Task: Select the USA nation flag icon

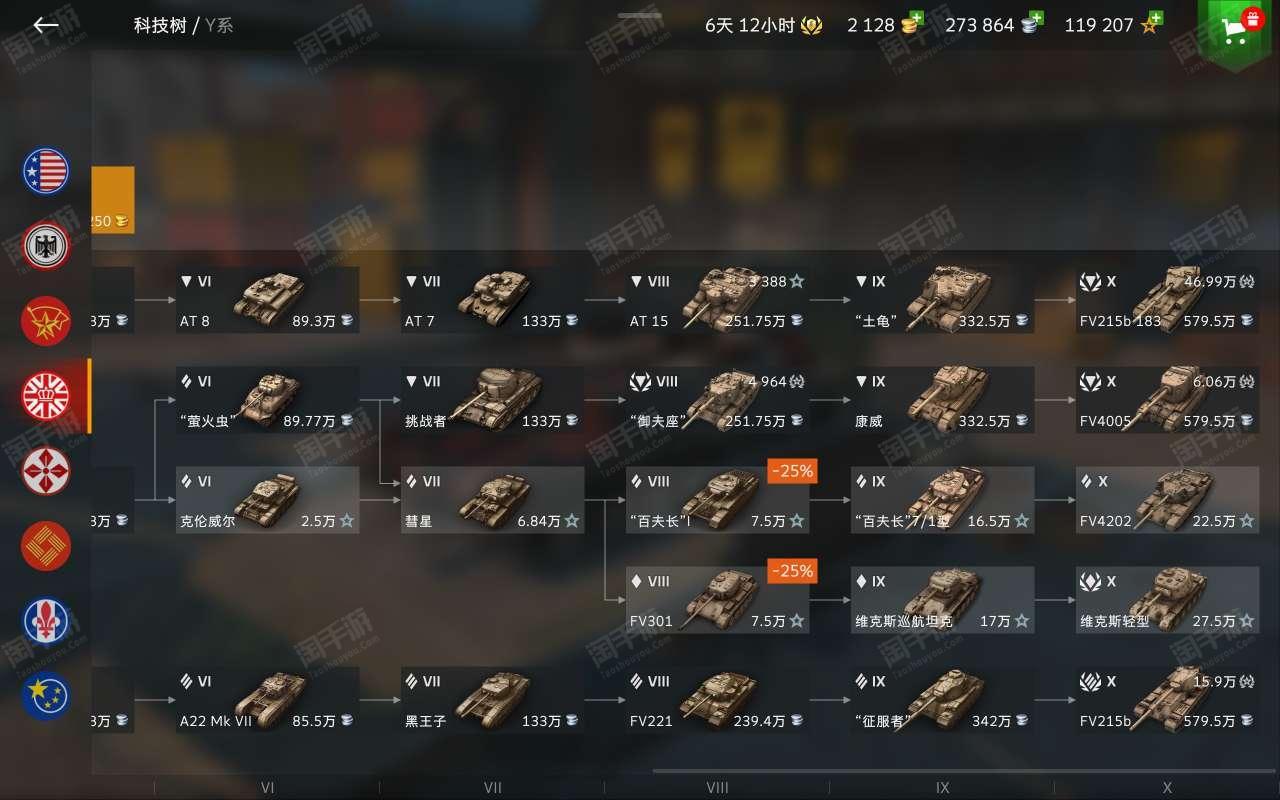Action: click(46, 171)
